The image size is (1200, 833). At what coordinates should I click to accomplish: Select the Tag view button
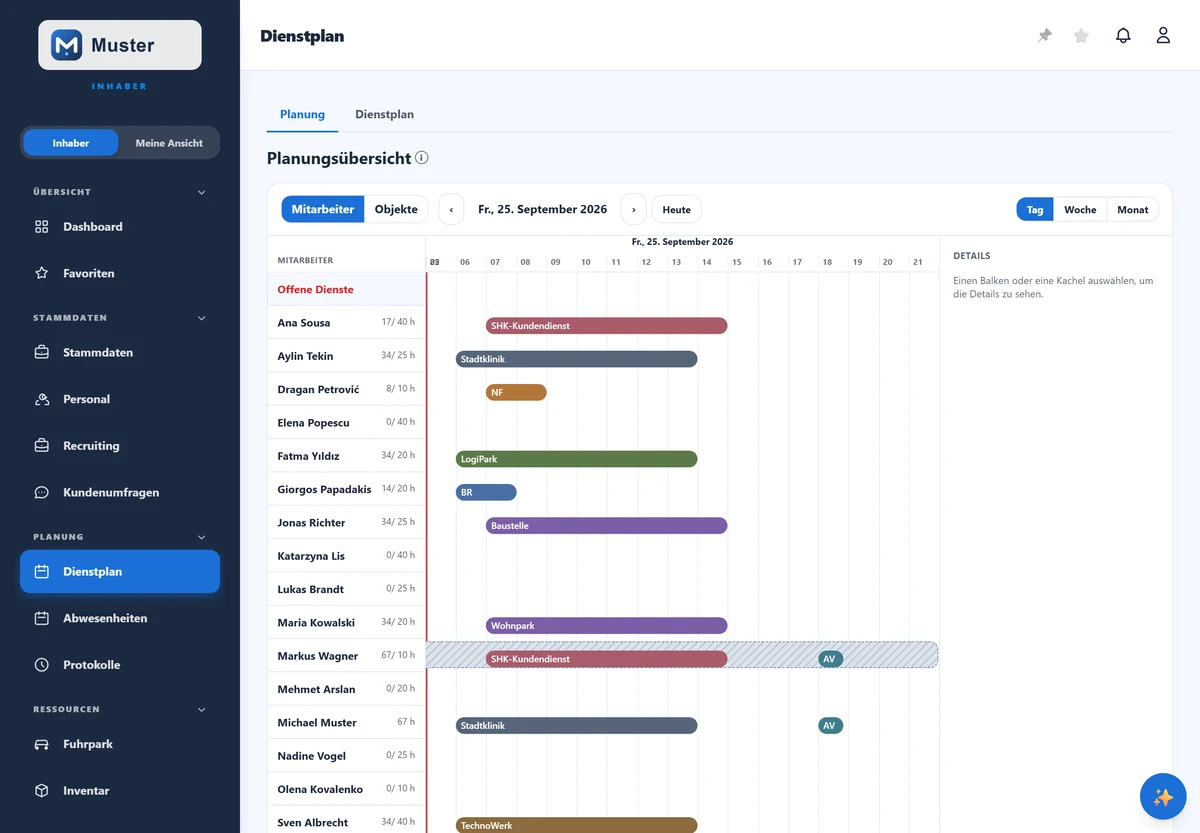click(x=1035, y=210)
